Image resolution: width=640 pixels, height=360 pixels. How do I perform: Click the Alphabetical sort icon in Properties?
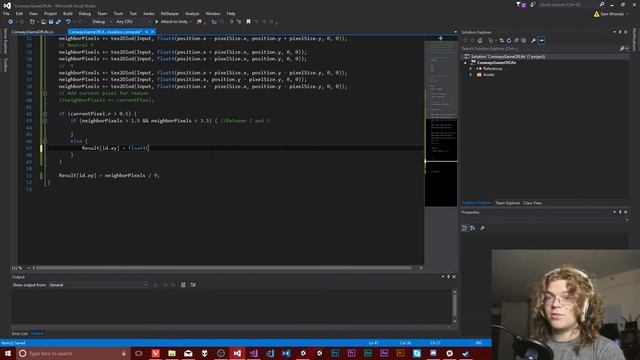(473, 228)
